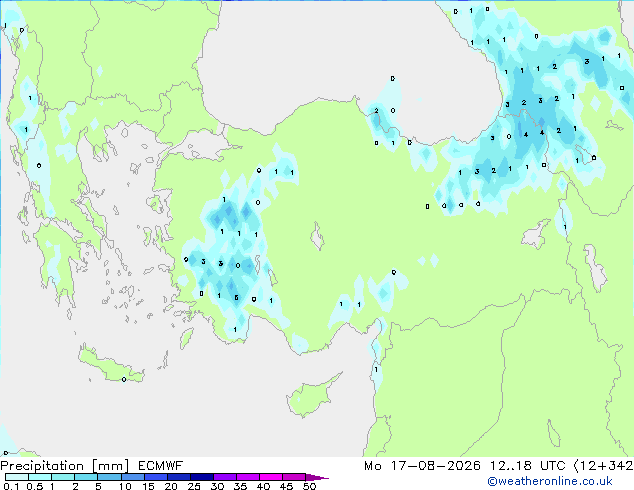Click the Crete island on the map

click(110, 366)
